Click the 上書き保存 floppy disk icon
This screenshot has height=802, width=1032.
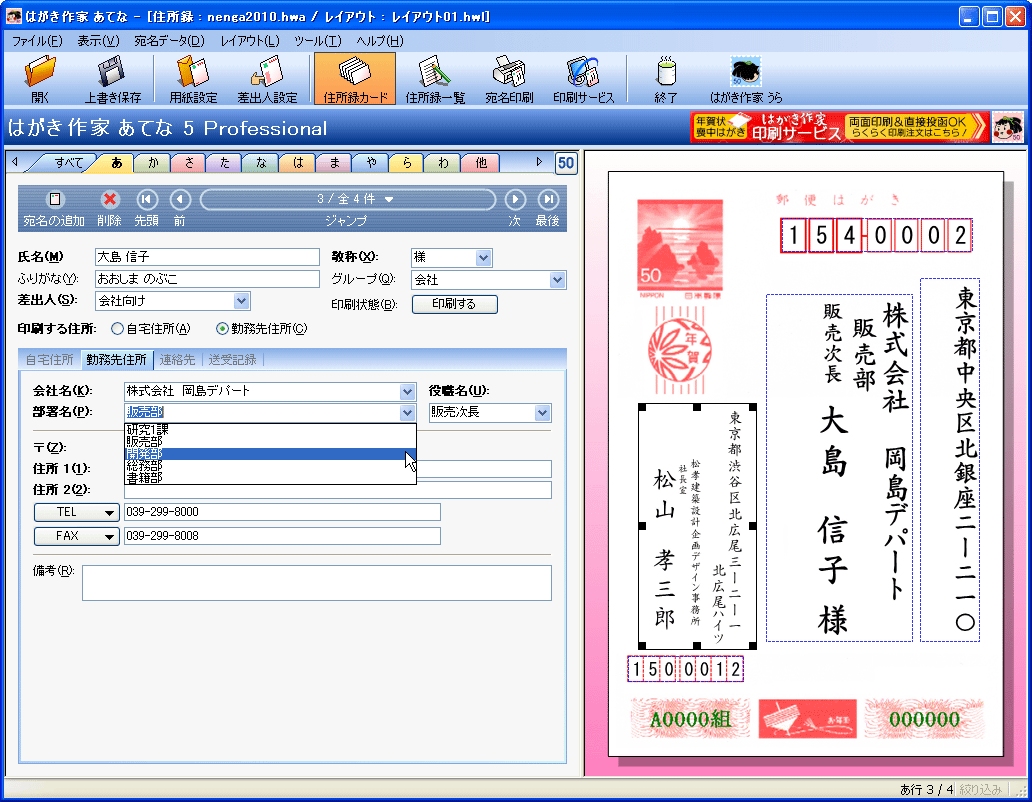tap(113, 79)
